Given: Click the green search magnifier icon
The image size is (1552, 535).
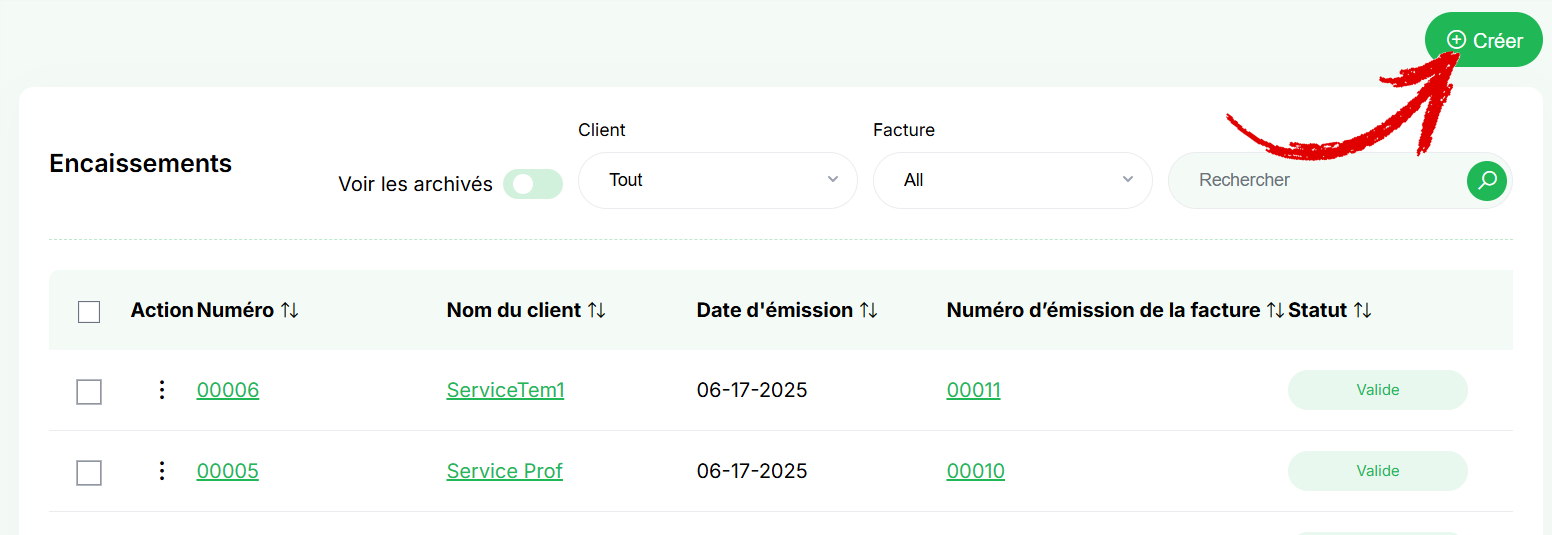Looking at the screenshot, I should (x=1487, y=180).
